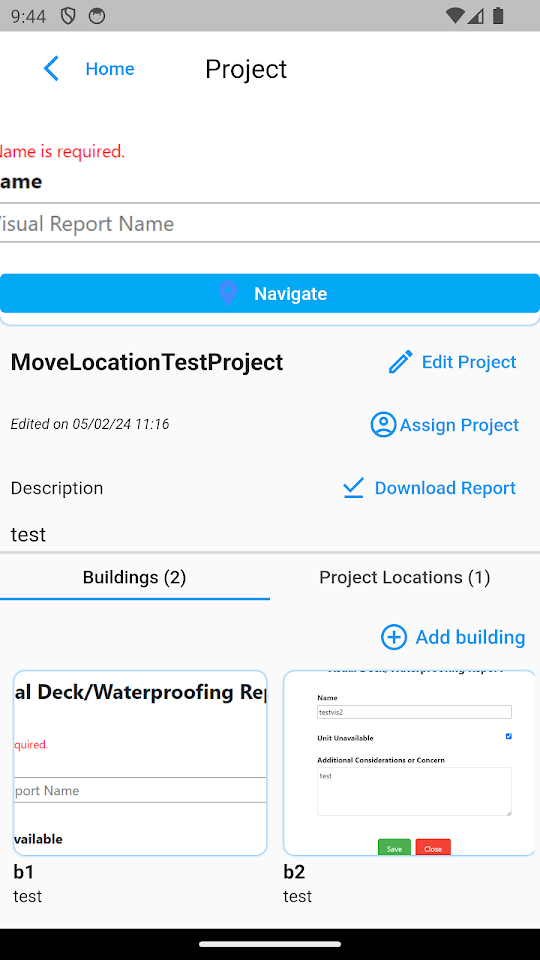Tap the checkmark icon beside Download Report
Viewport: 540px width, 960px height.
(353, 487)
